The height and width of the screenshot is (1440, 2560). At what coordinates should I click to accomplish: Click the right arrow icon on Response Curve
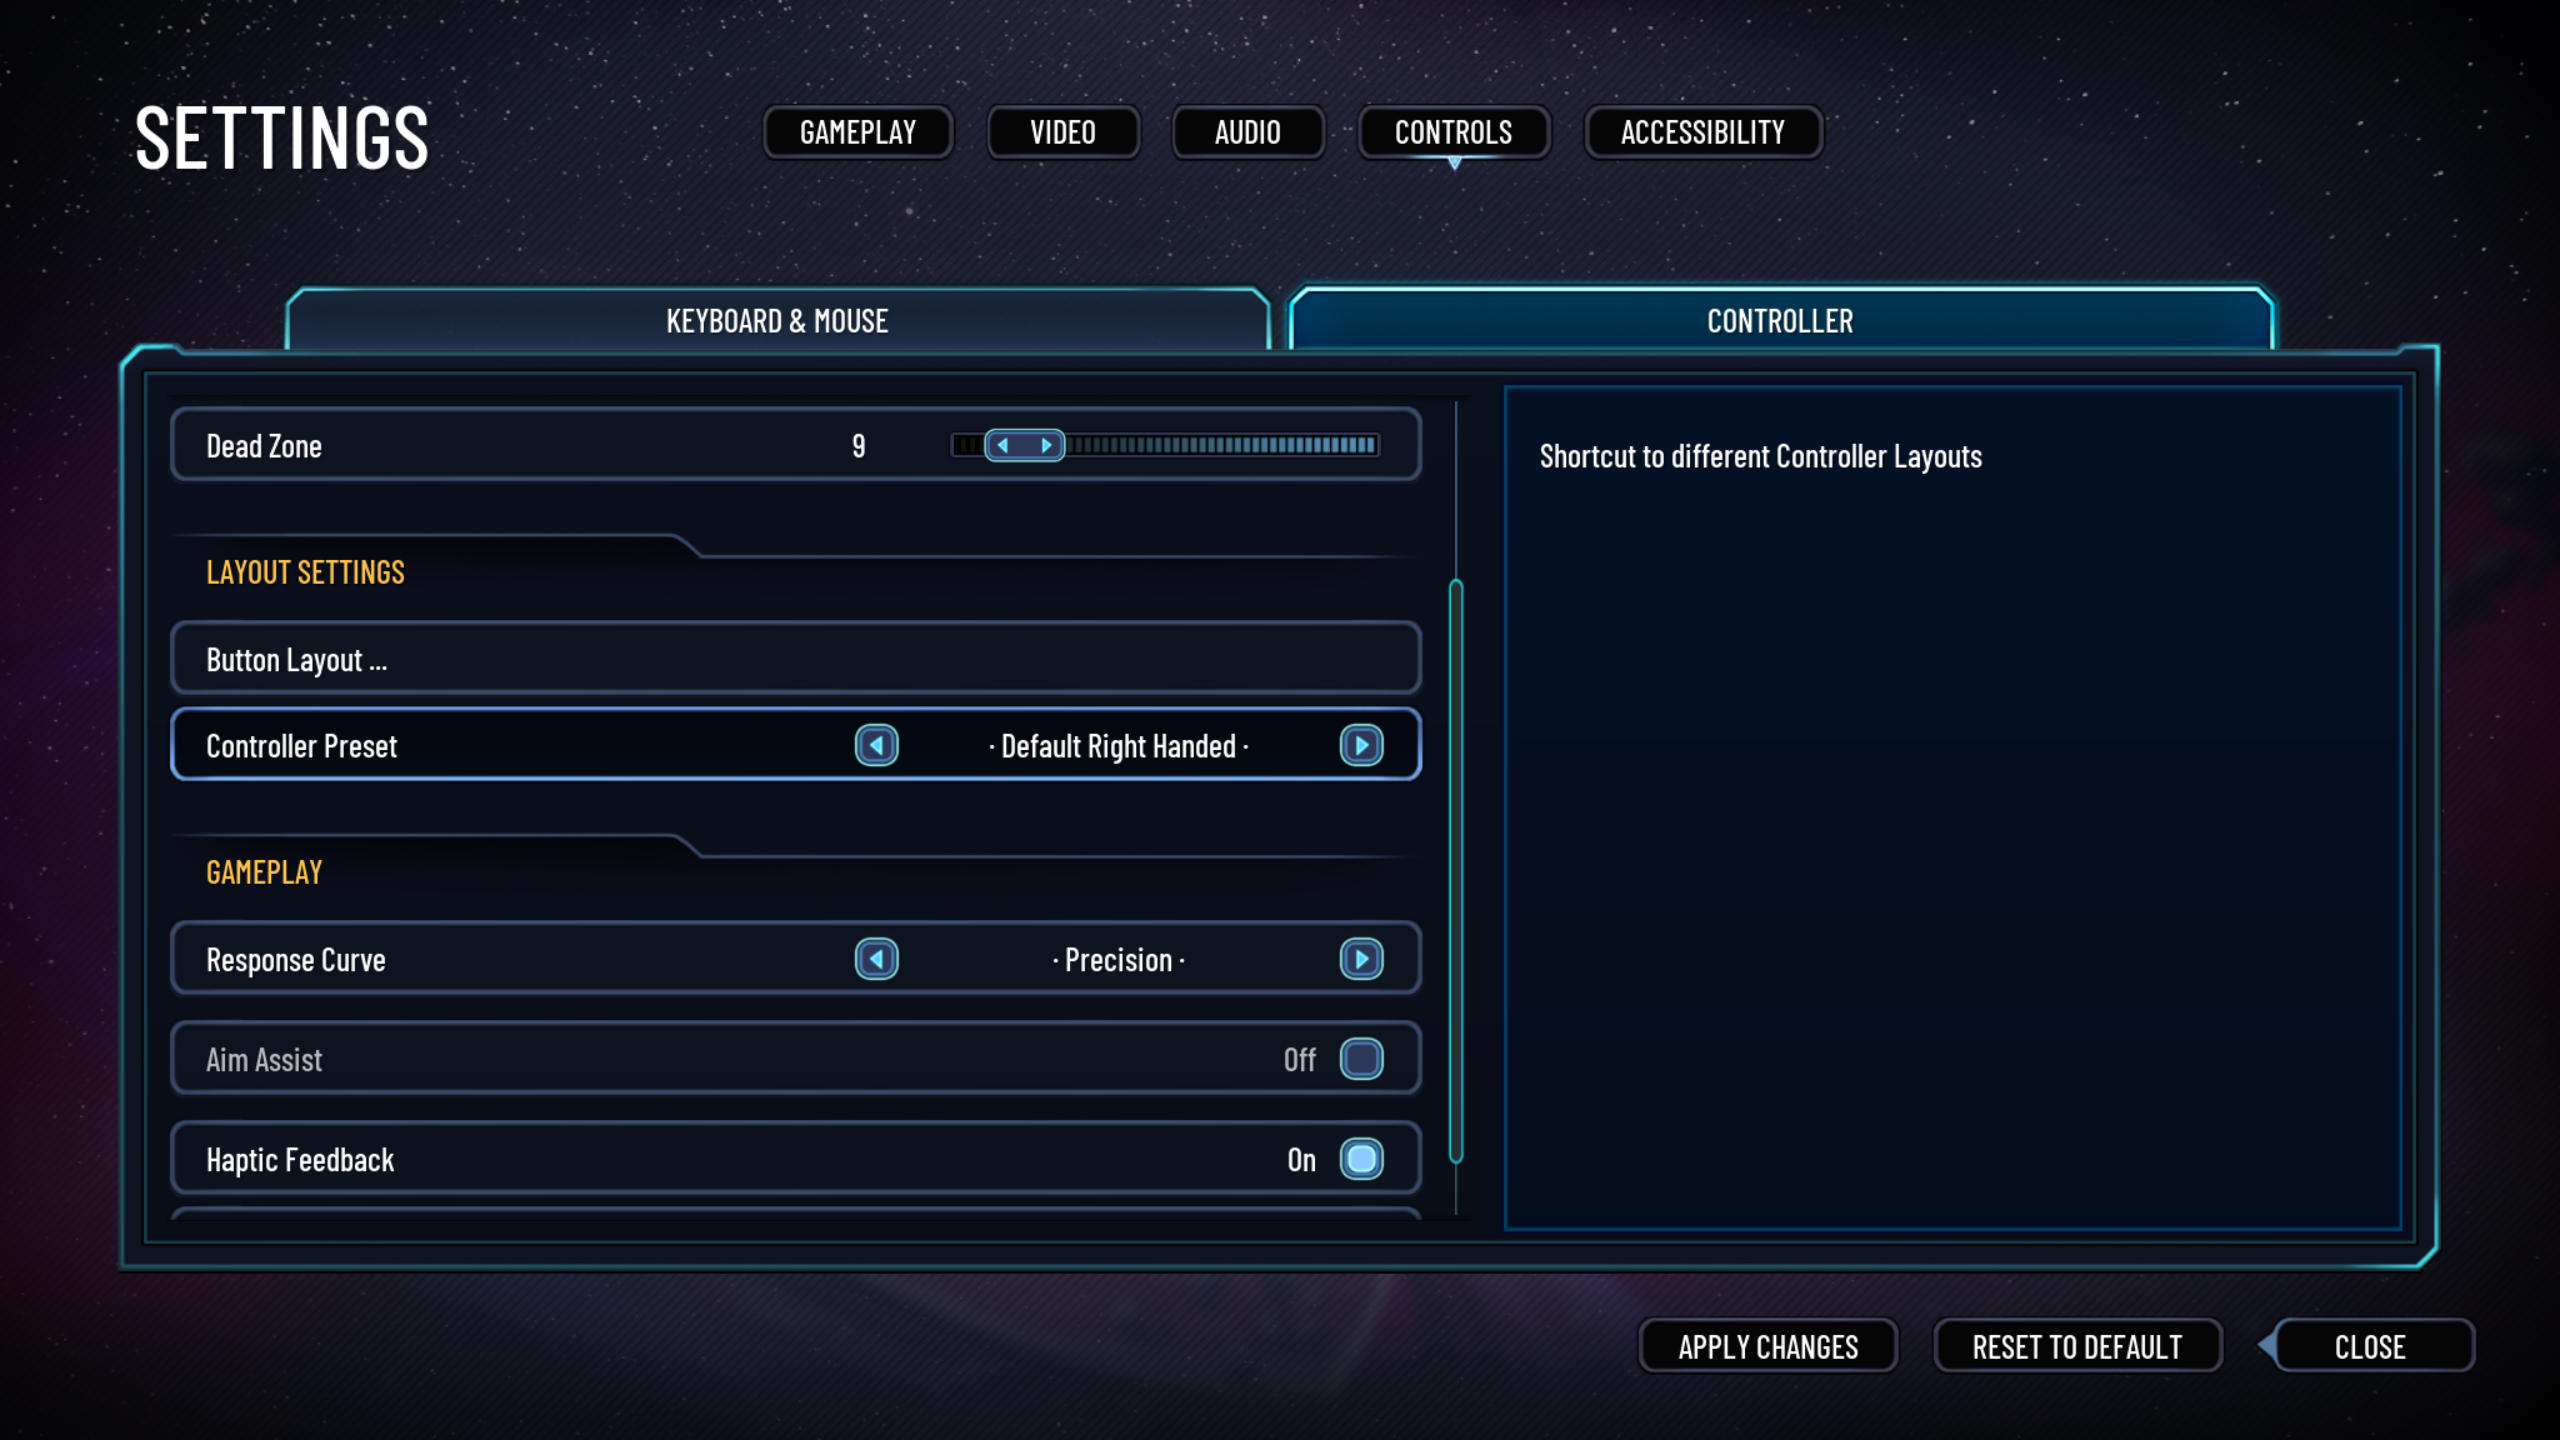pyautogui.click(x=1363, y=958)
